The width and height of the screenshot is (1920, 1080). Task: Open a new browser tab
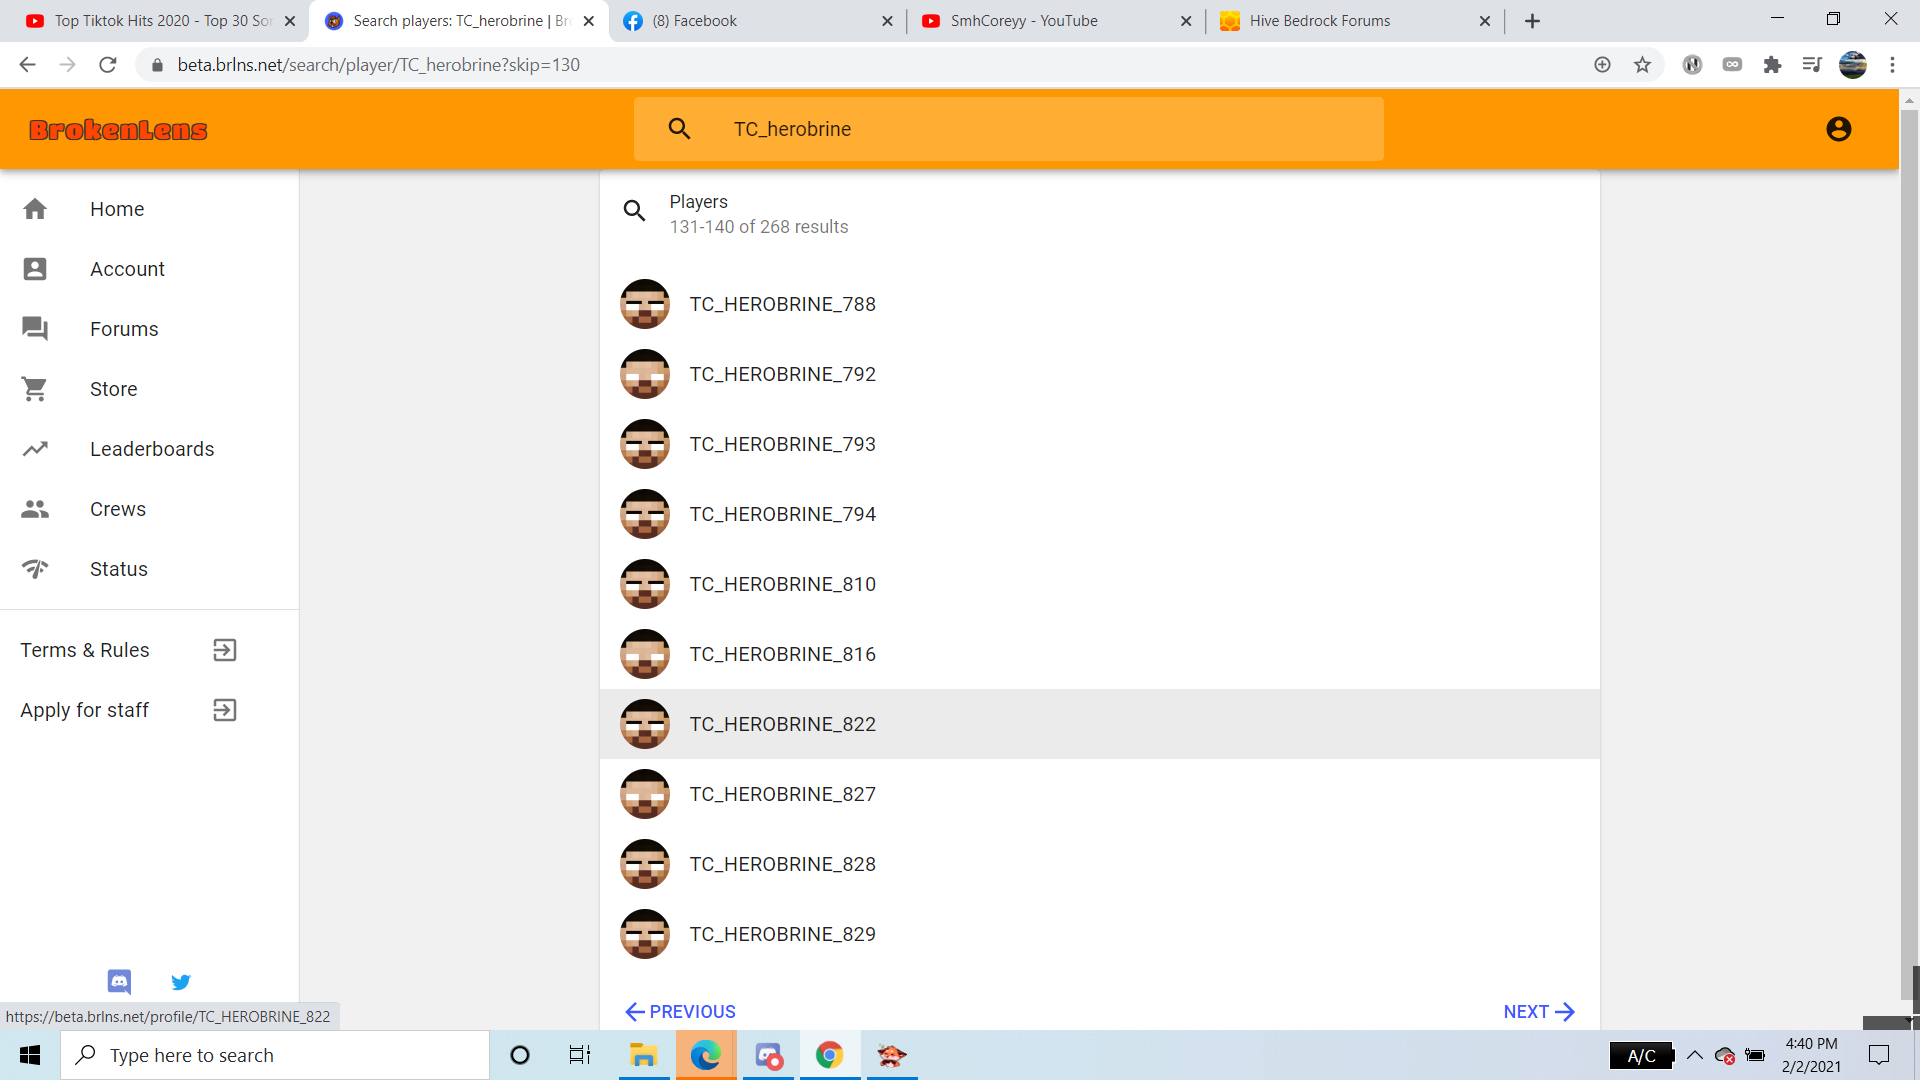pos(1532,21)
